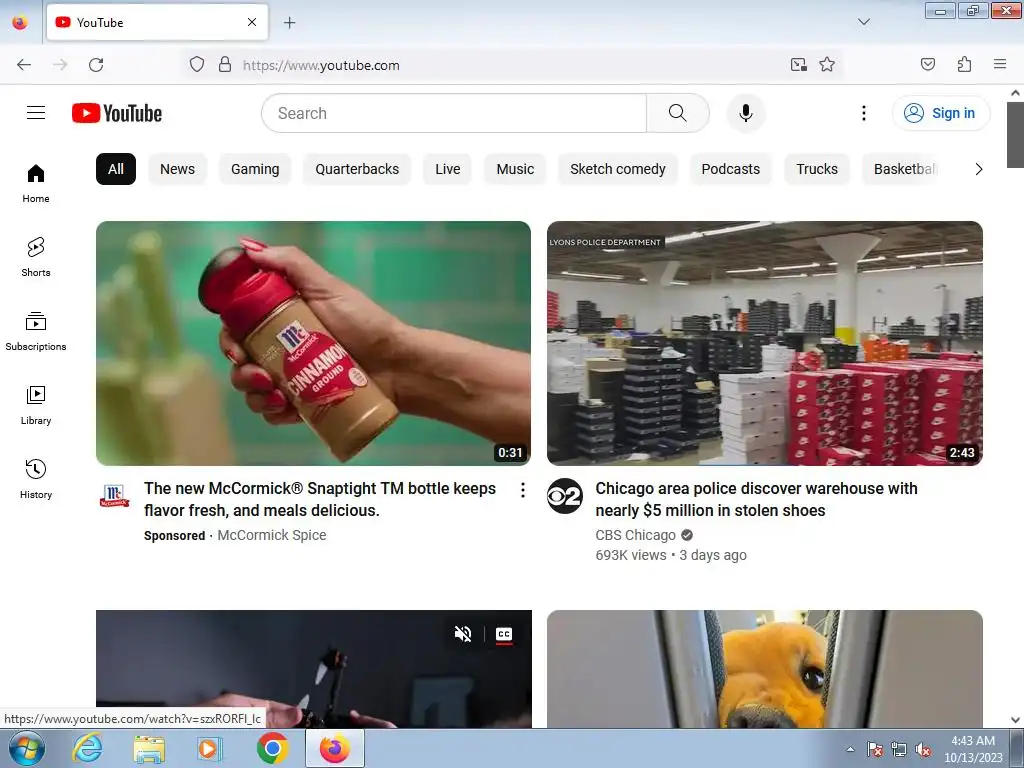Open the YouTube hamburger guide menu
This screenshot has width=1024, height=768.
tap(36, 113)
